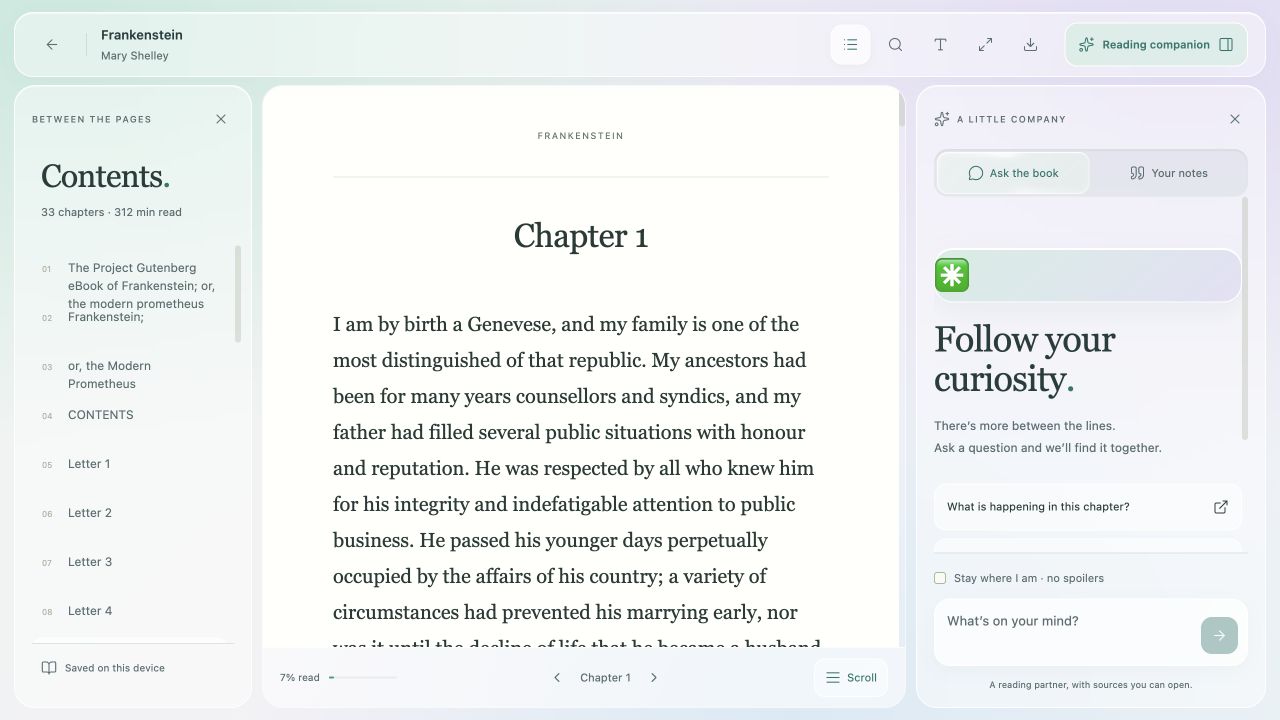Open Letter 2 in contents
1280x720 pixels.
click(x=133, y=513)
